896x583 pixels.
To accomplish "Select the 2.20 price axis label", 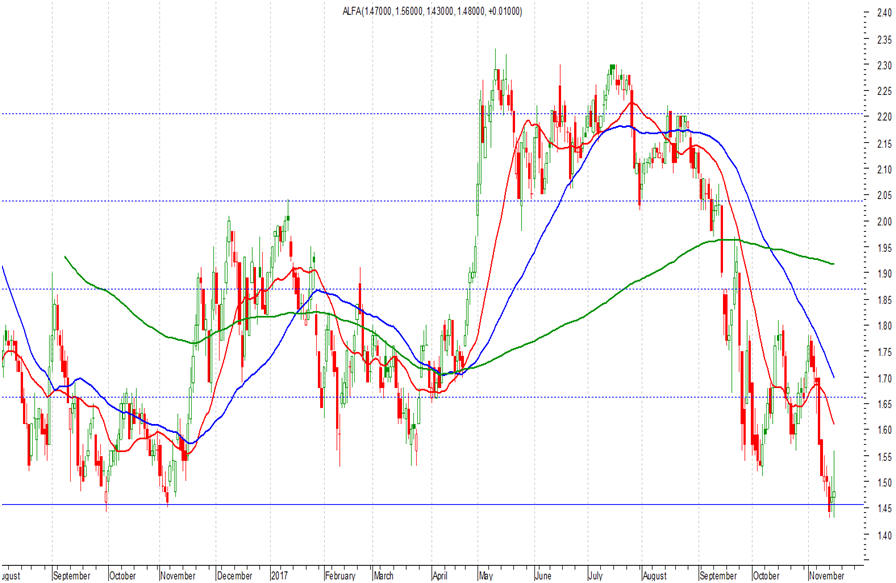I will pos(883,117).
